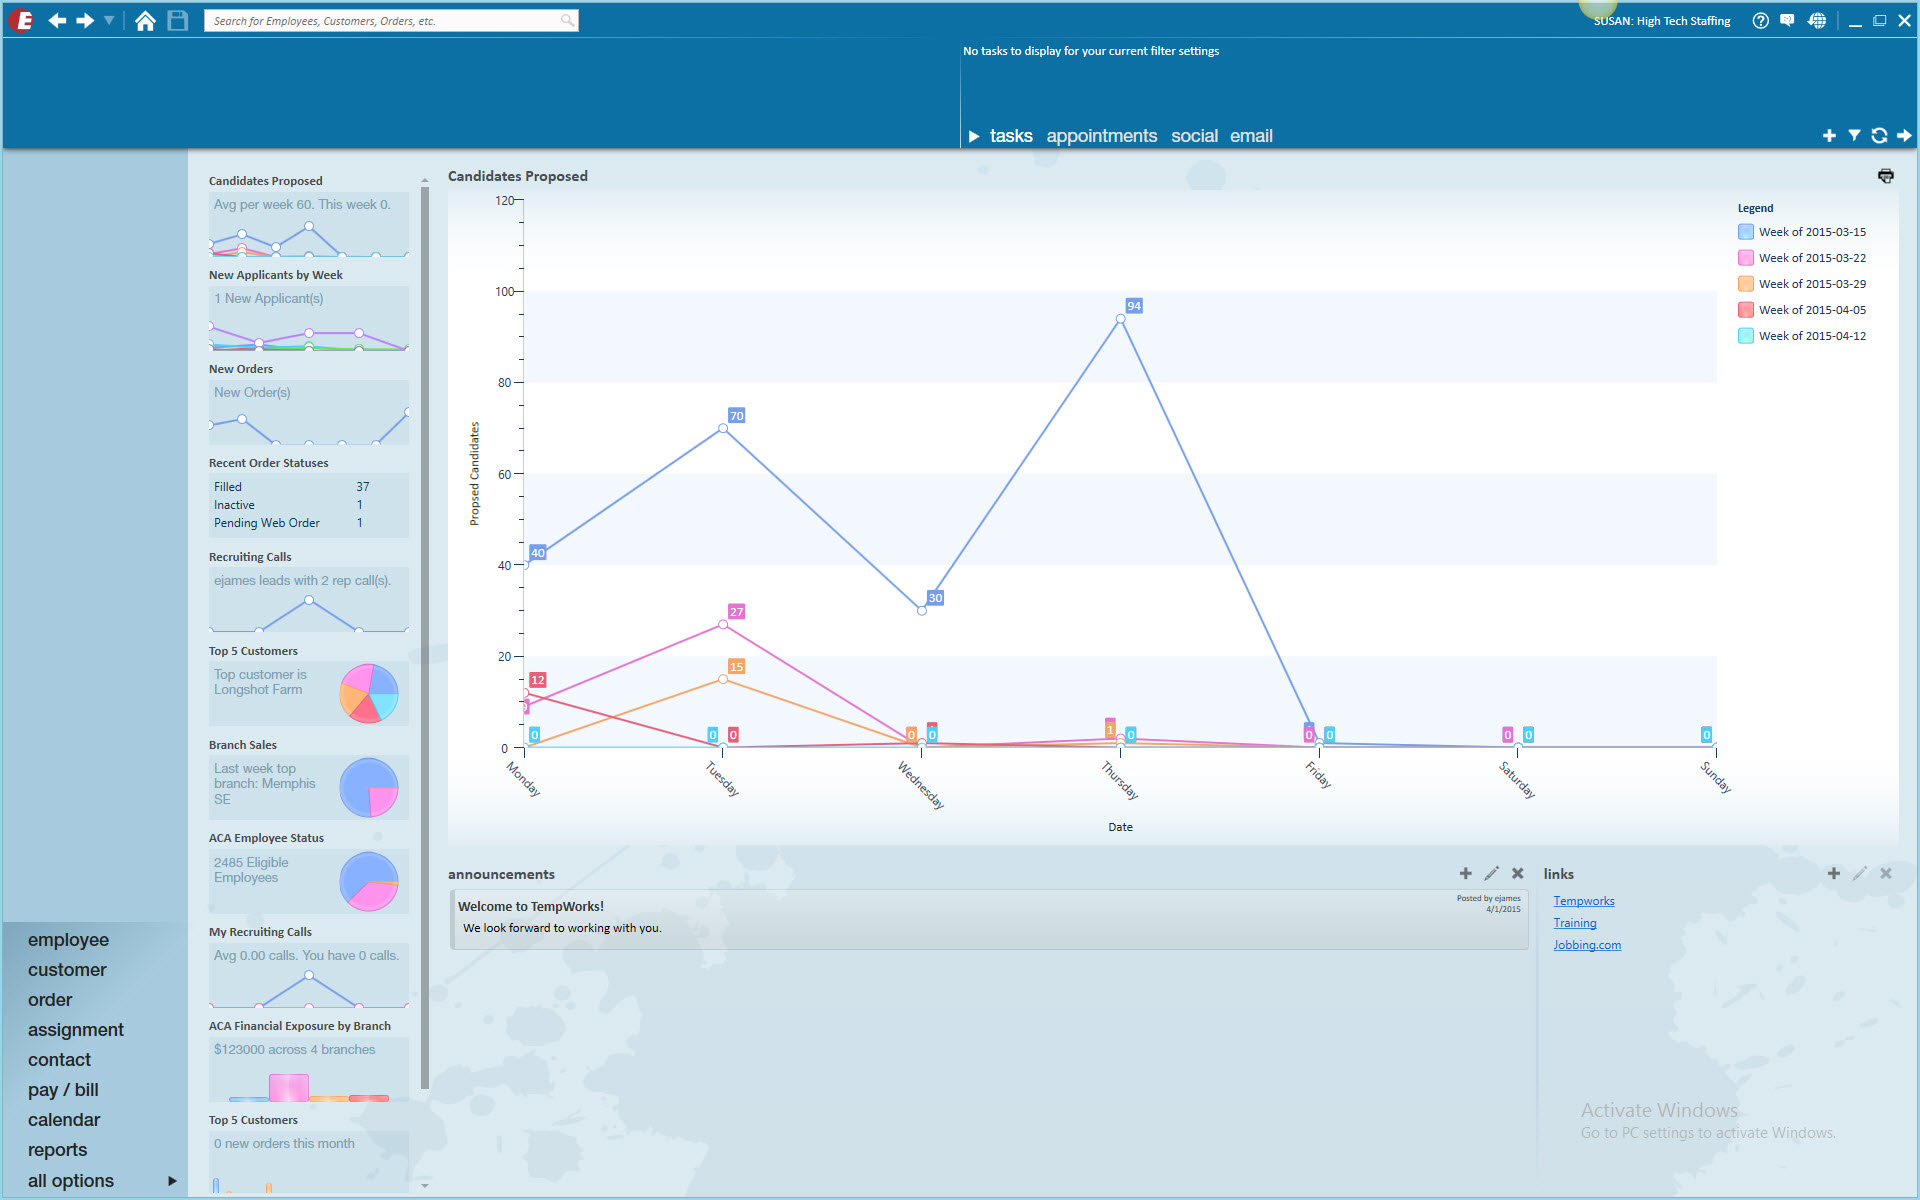Toggle Week of 2015-03-15 legend swatch

[1746, 232]
